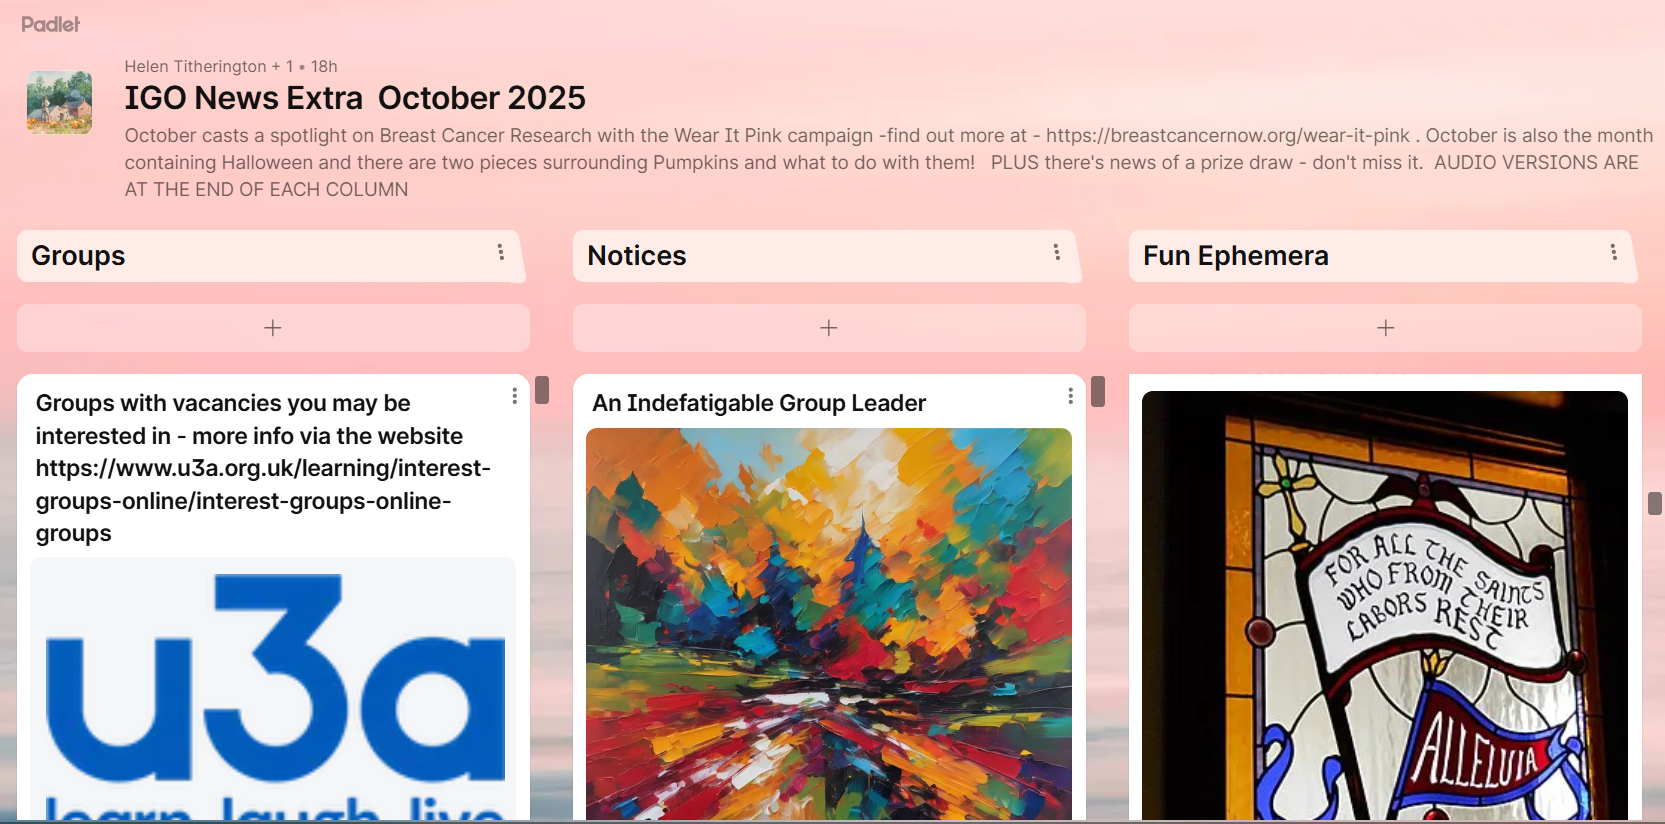Click the Notices column scrollbar handle
Image resolution: width=1665 pixels, height=824 pixels.
[x=1098, y=391]
